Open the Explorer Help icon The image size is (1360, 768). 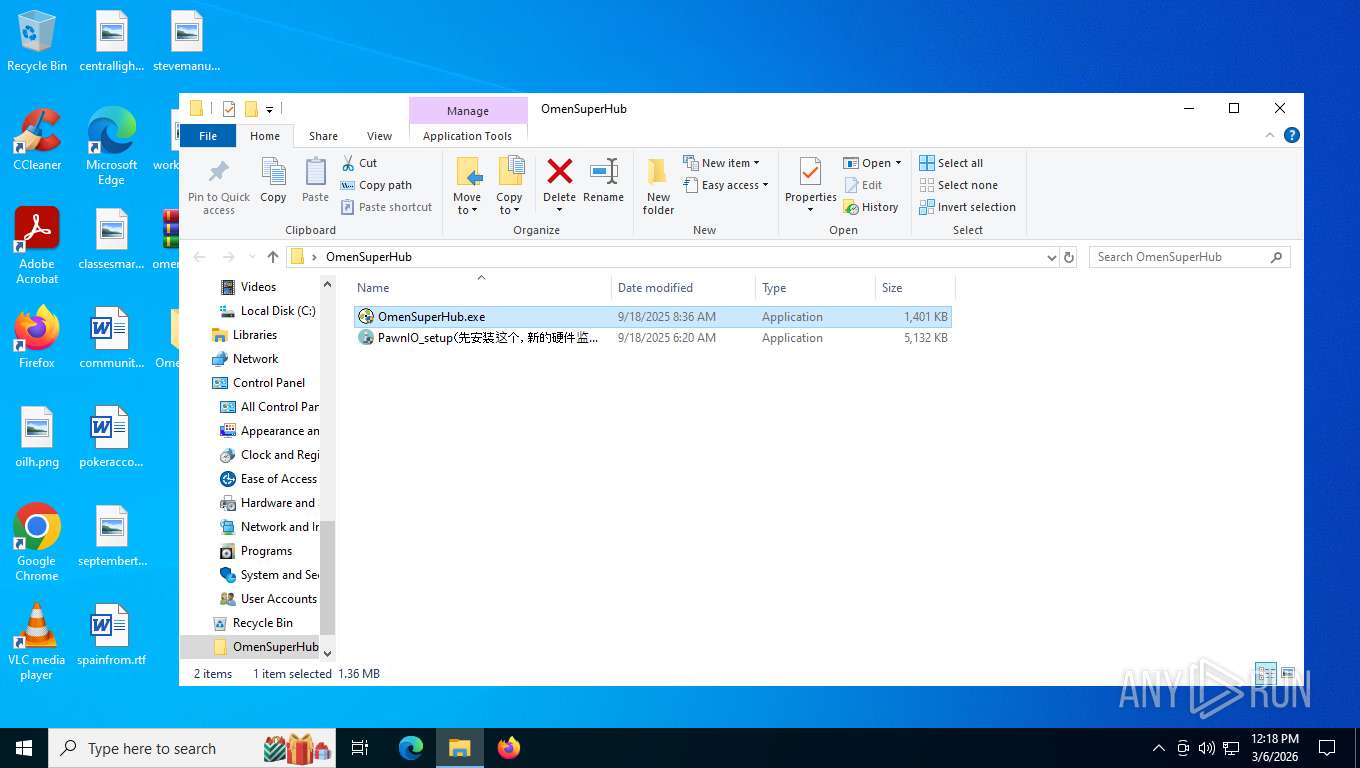point(1292,135)
